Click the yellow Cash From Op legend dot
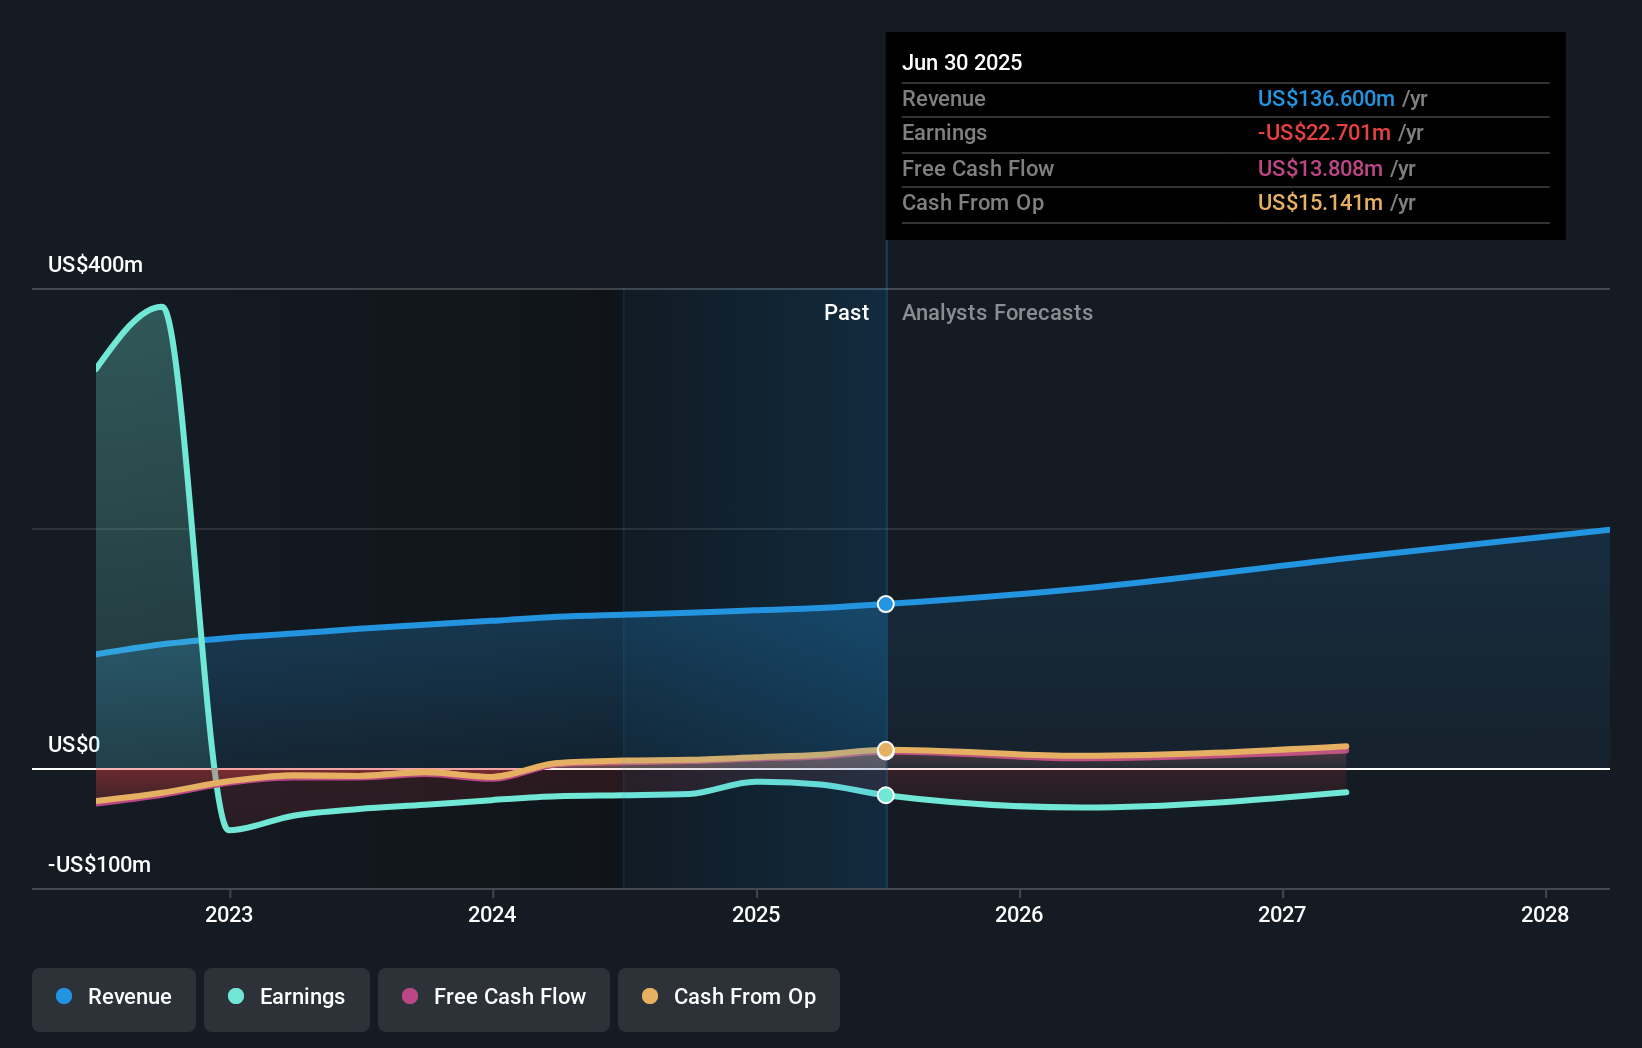The height and width of the screenshot is (1048, 1642). pyautogui.click(x=649, y=996)
